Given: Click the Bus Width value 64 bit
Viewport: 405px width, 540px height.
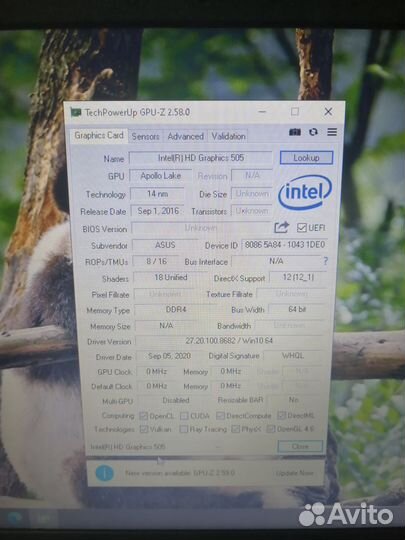Looking at the screenshot, I should point(297,309).
